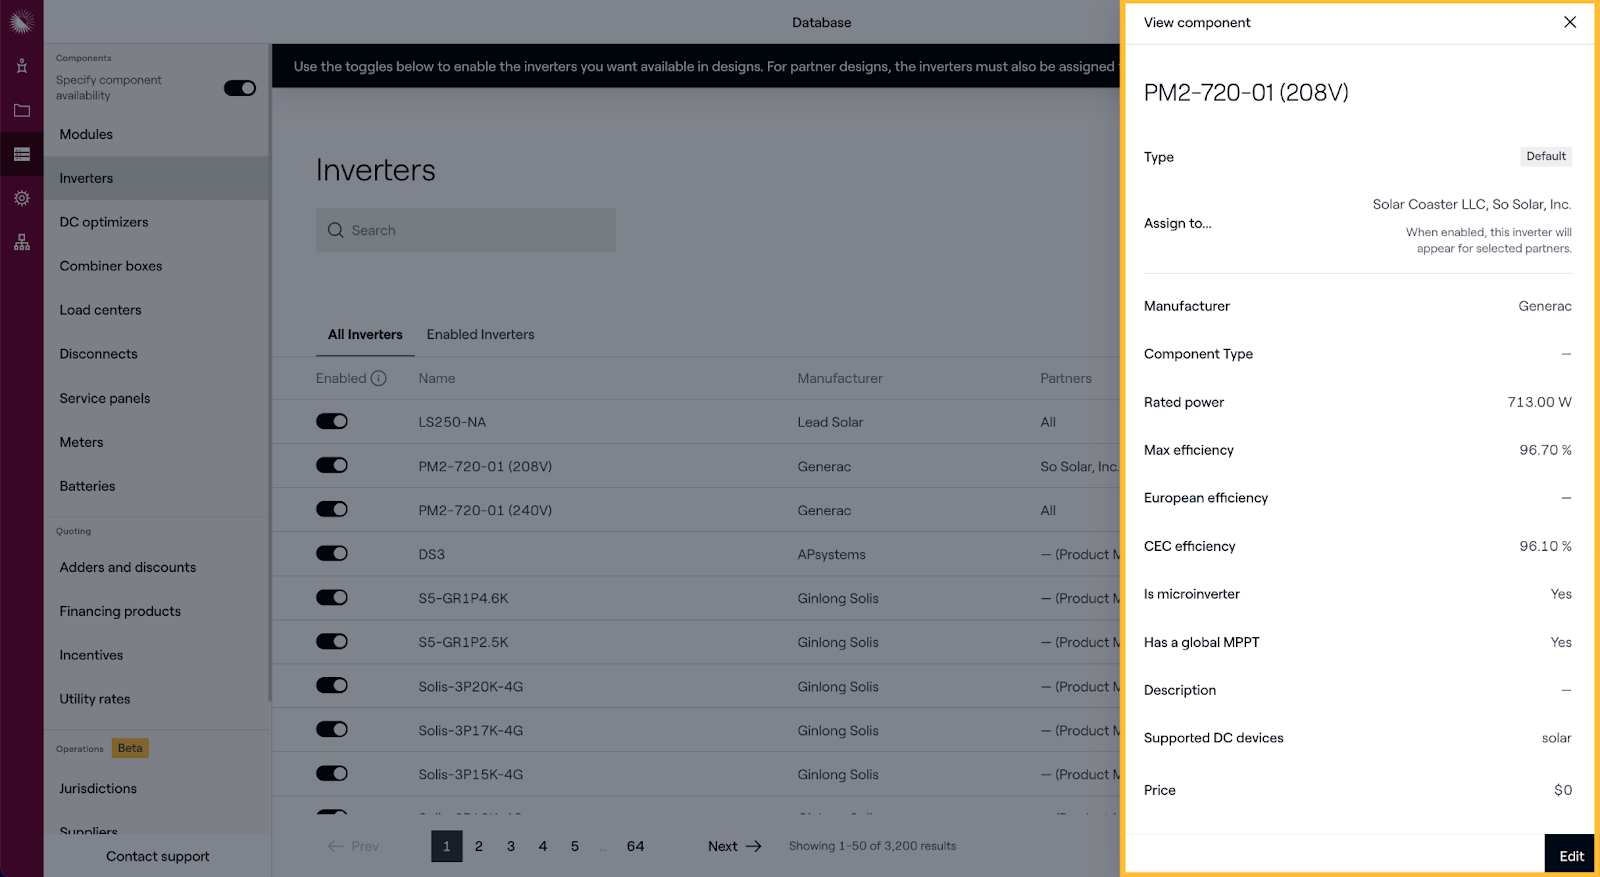Screen dimensions: 1600x877
Task: Open the folder icon in left rail
Action: (21, 110)
